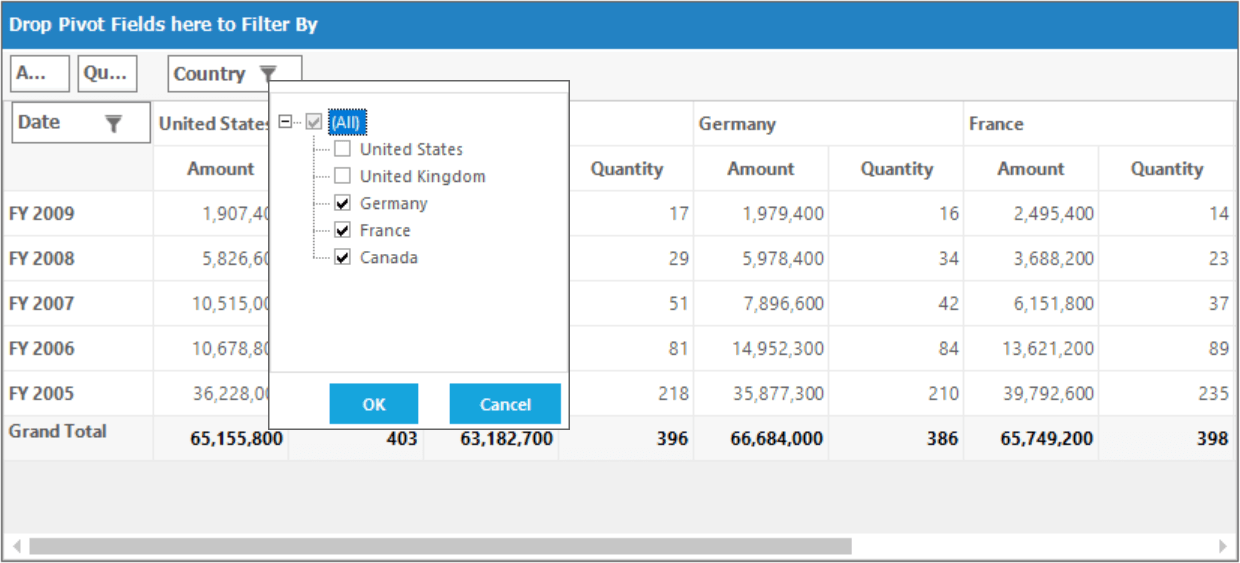The width and height of the screenshot is (1240, 563).
Task: Click the Date field filter funnel icon
Action: (114, 123)
